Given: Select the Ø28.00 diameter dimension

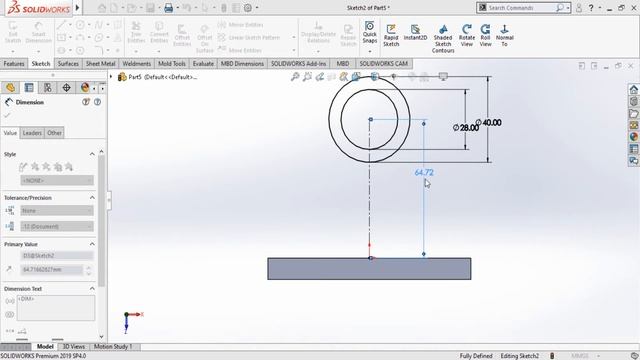Looking at the screenshot, I should pyautogui.click(x=466, y=128).
